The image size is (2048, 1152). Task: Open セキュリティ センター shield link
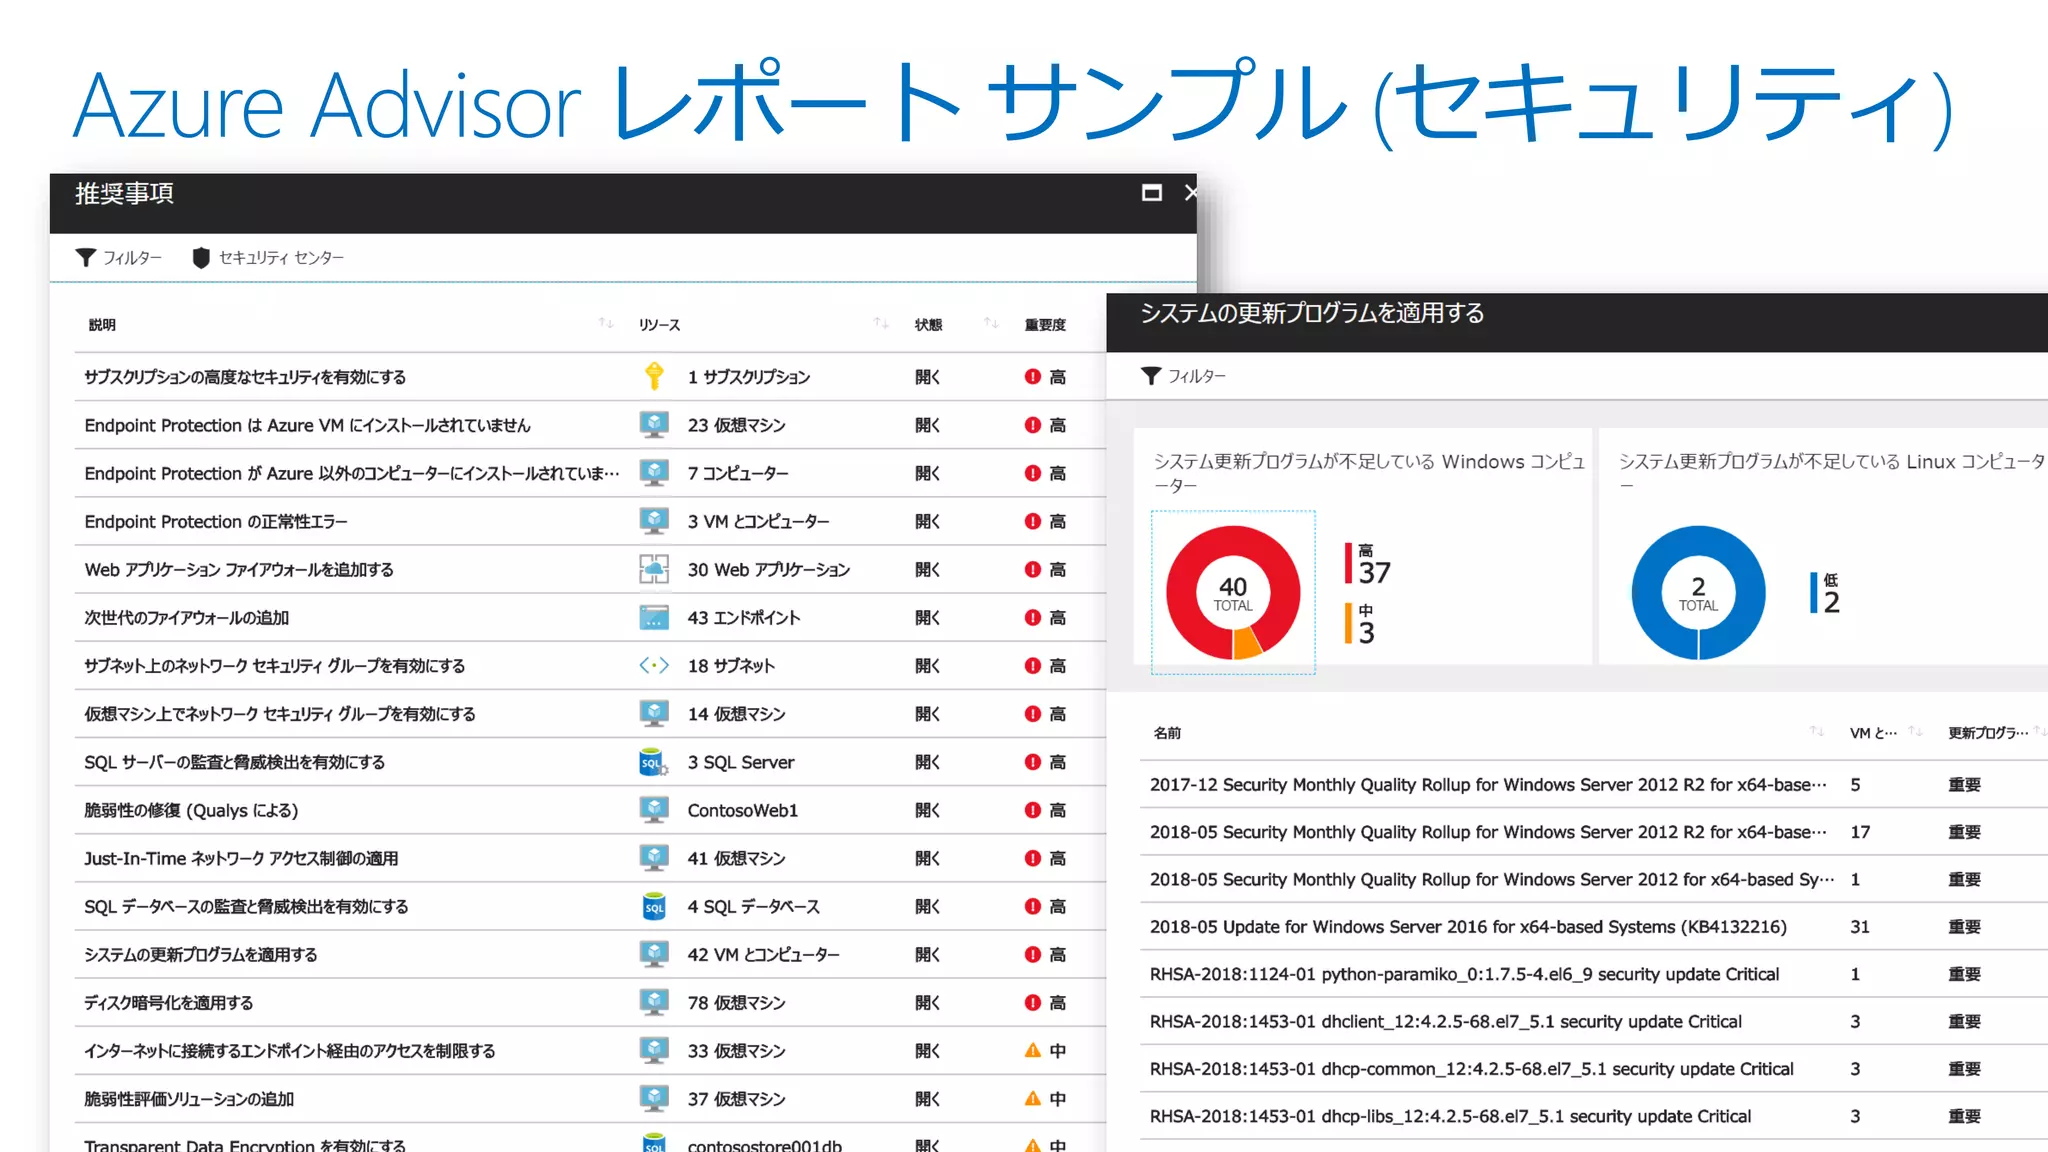pos(268,258)
